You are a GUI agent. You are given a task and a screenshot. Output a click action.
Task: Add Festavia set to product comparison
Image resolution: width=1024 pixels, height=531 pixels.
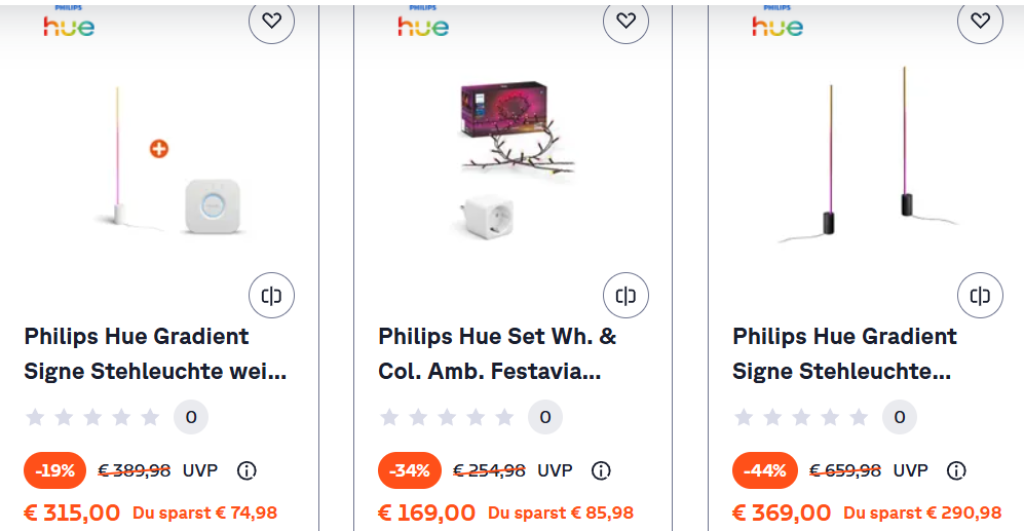coord(626,295)
